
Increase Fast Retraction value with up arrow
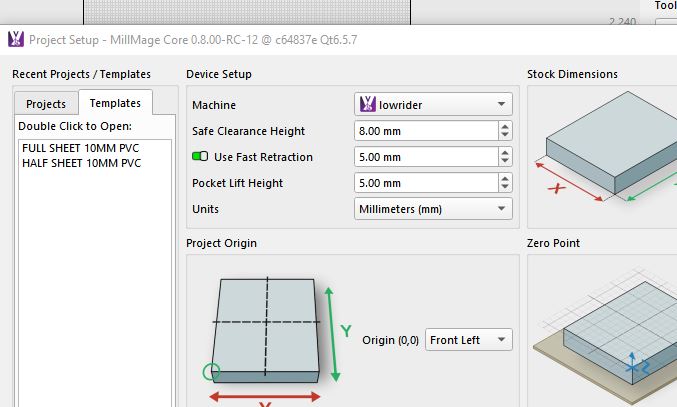pyautogui.click(x=505, y=152)
